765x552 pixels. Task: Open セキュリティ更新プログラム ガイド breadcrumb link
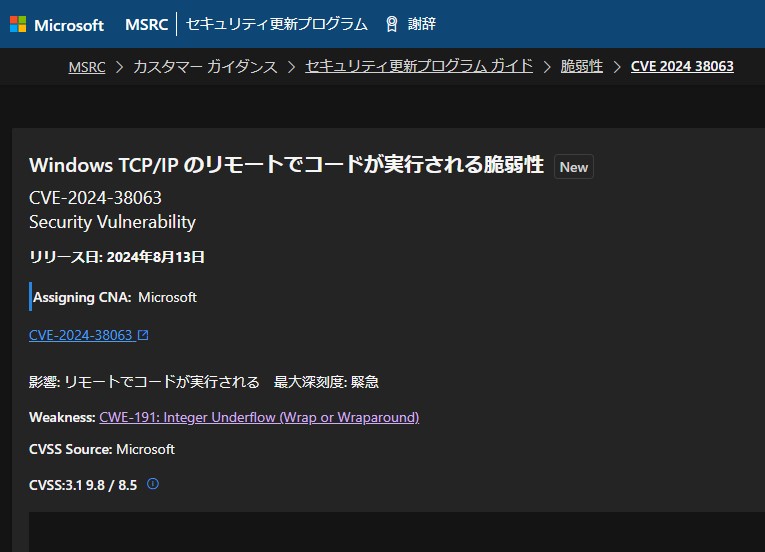(419, 66)
